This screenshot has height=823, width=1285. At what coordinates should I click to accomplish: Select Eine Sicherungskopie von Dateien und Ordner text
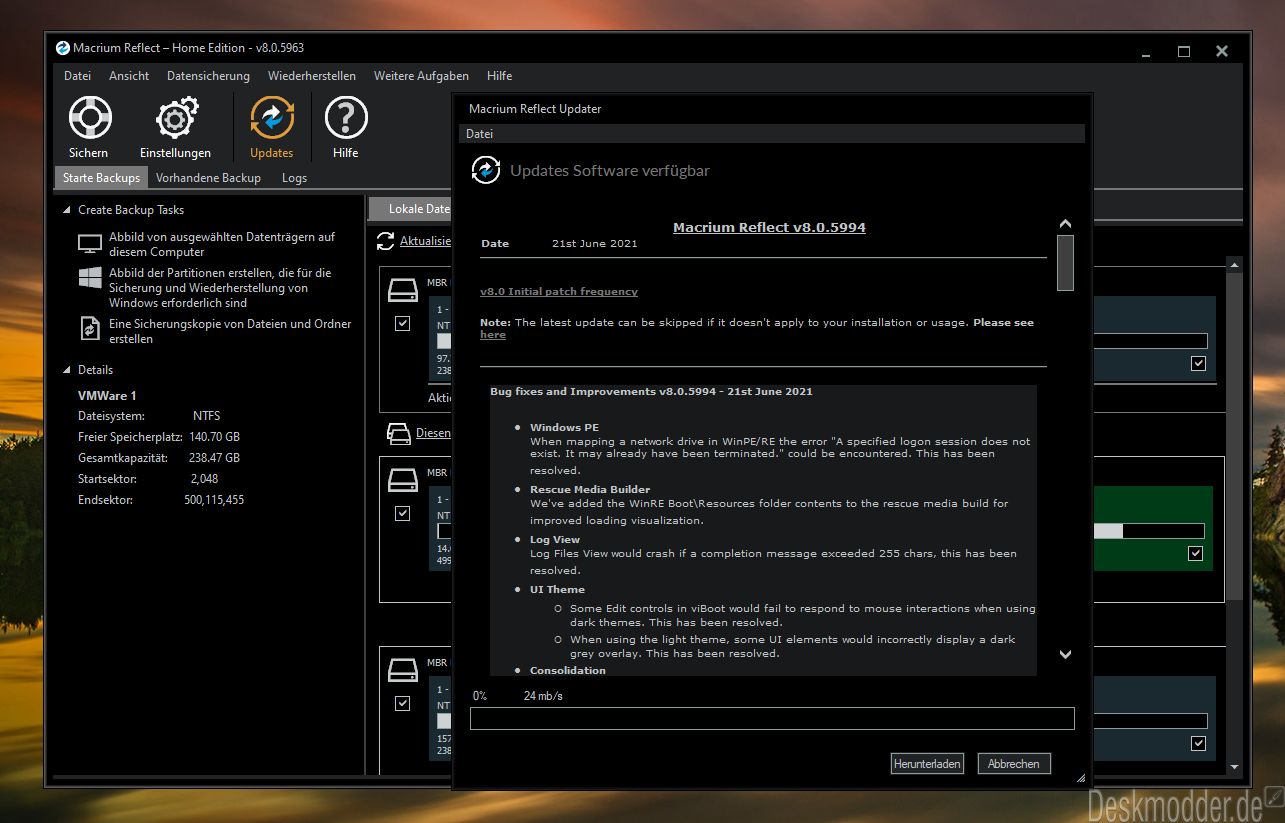tap(230, 331)
